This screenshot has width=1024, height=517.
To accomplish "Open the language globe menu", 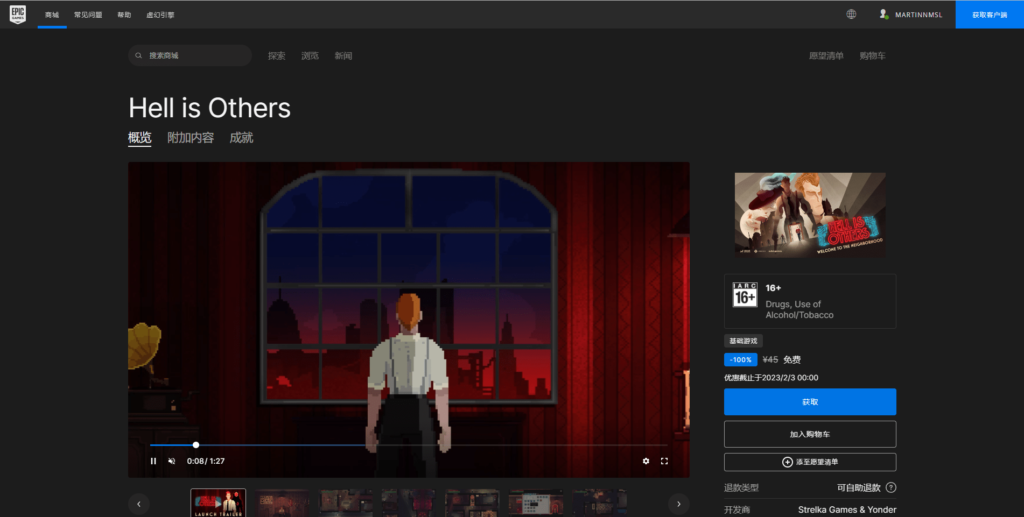I will coord(851,14).
